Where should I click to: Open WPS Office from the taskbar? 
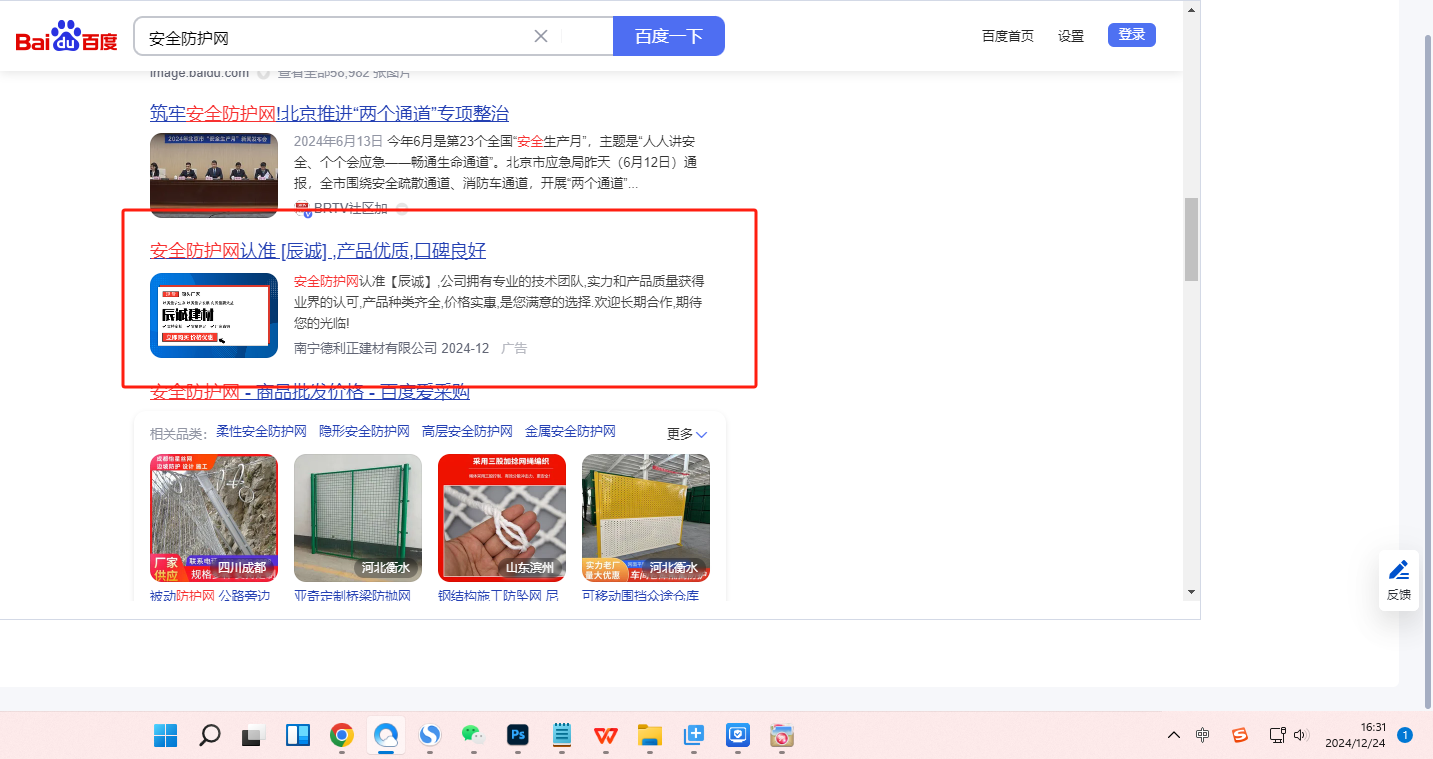tap(606, 736)
